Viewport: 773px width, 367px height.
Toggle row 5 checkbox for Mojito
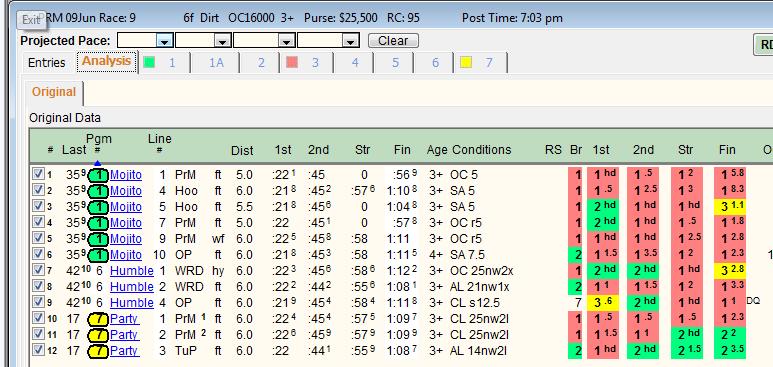pyautogui.click(x=37, y=238)
